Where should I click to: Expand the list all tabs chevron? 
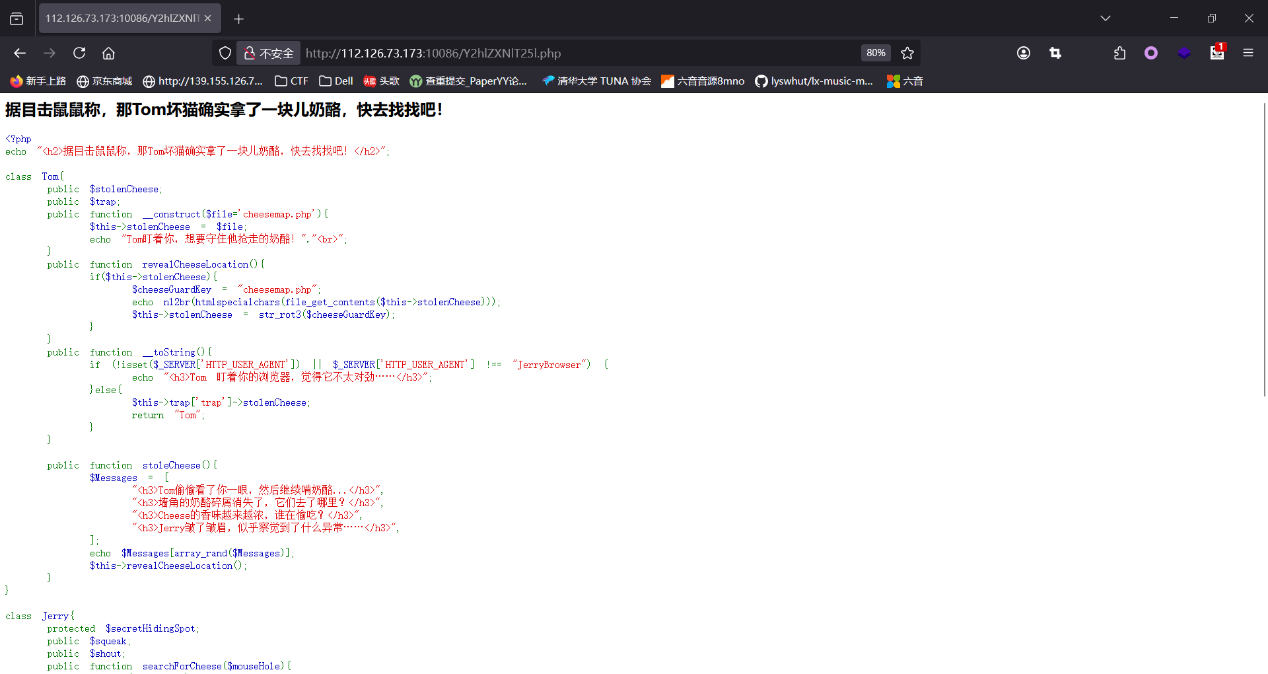point(1105,18)
